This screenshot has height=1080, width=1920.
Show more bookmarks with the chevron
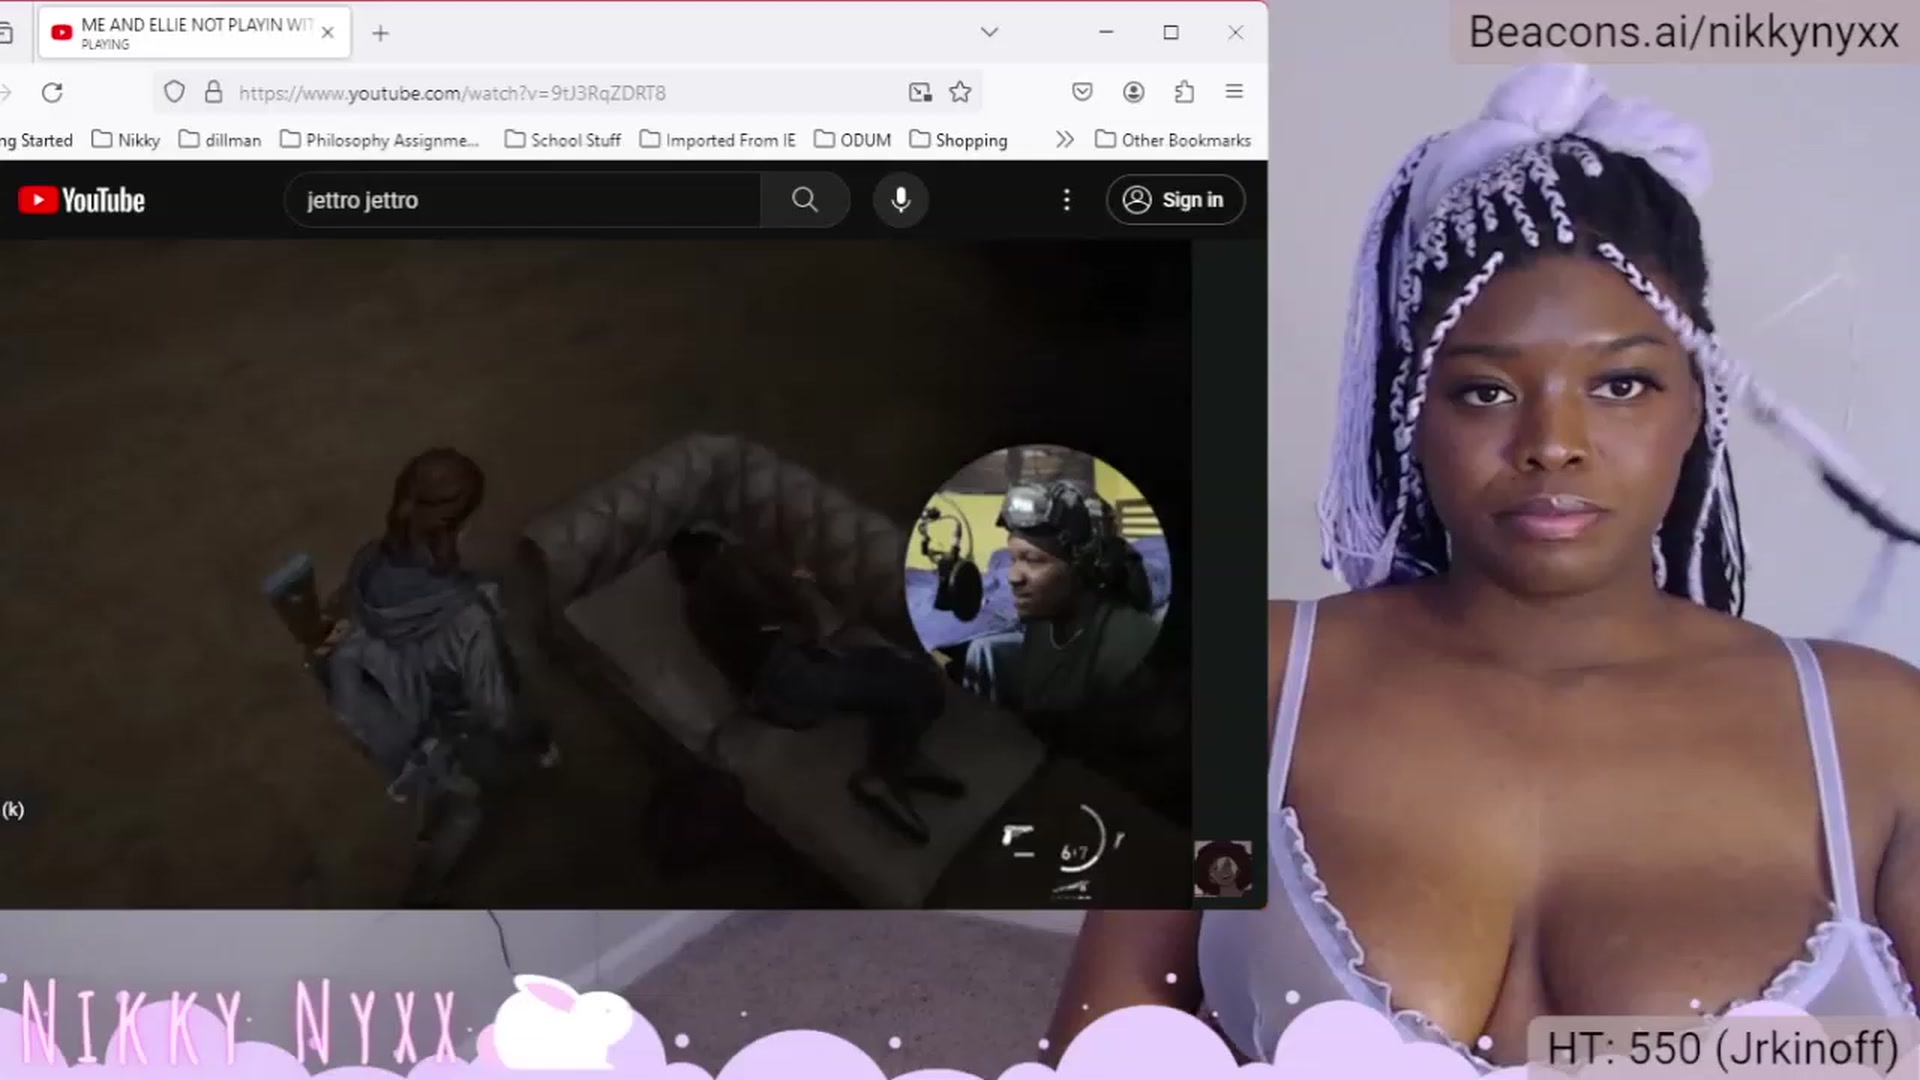click(x=1064, y=140)
